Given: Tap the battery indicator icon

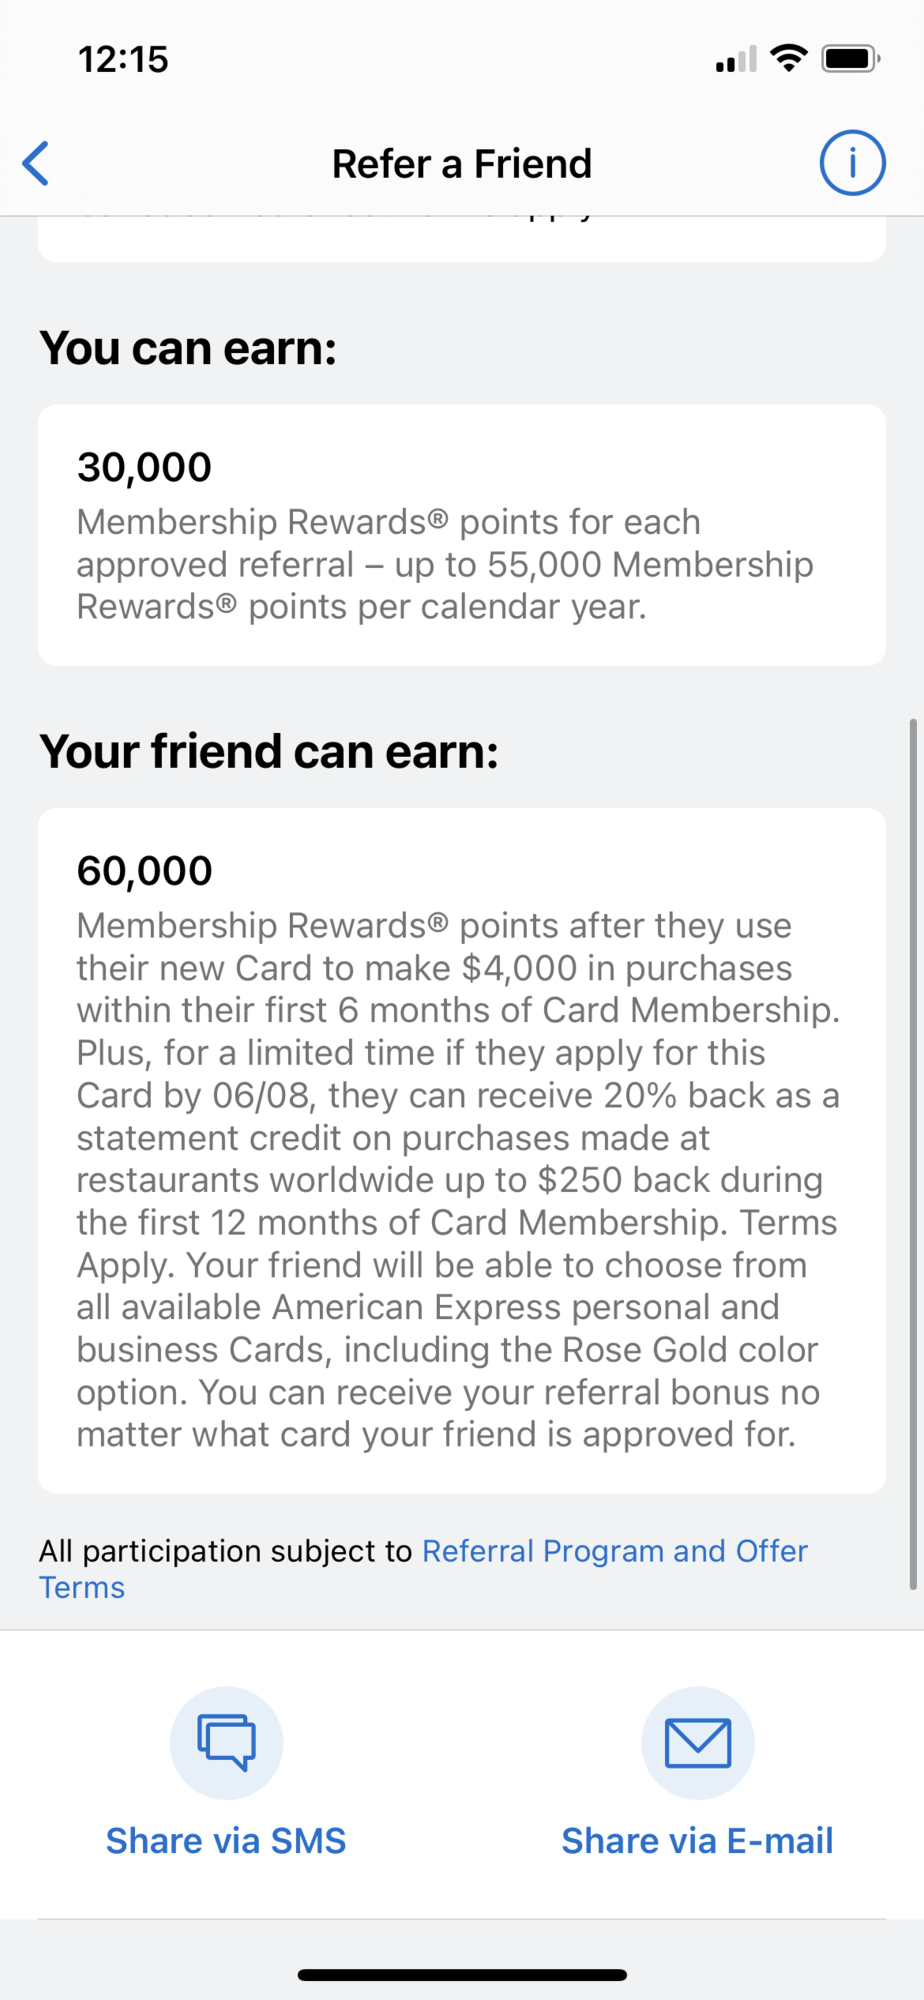Looking at the screenshot, I should [851, 59].
